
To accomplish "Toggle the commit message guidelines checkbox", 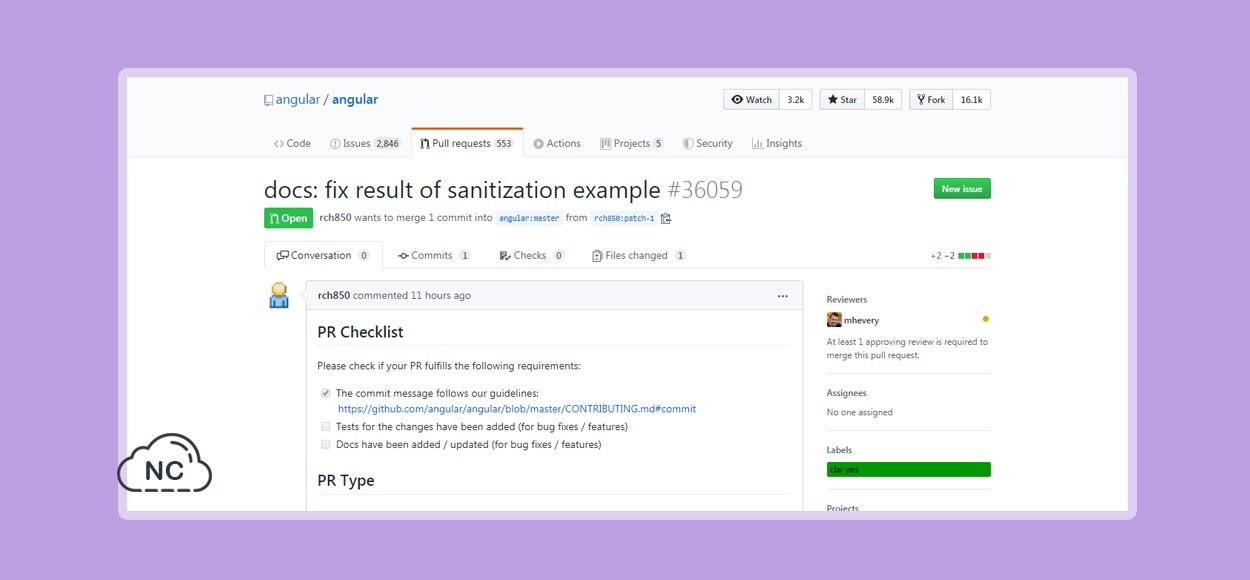I will (x=326, y=393).
